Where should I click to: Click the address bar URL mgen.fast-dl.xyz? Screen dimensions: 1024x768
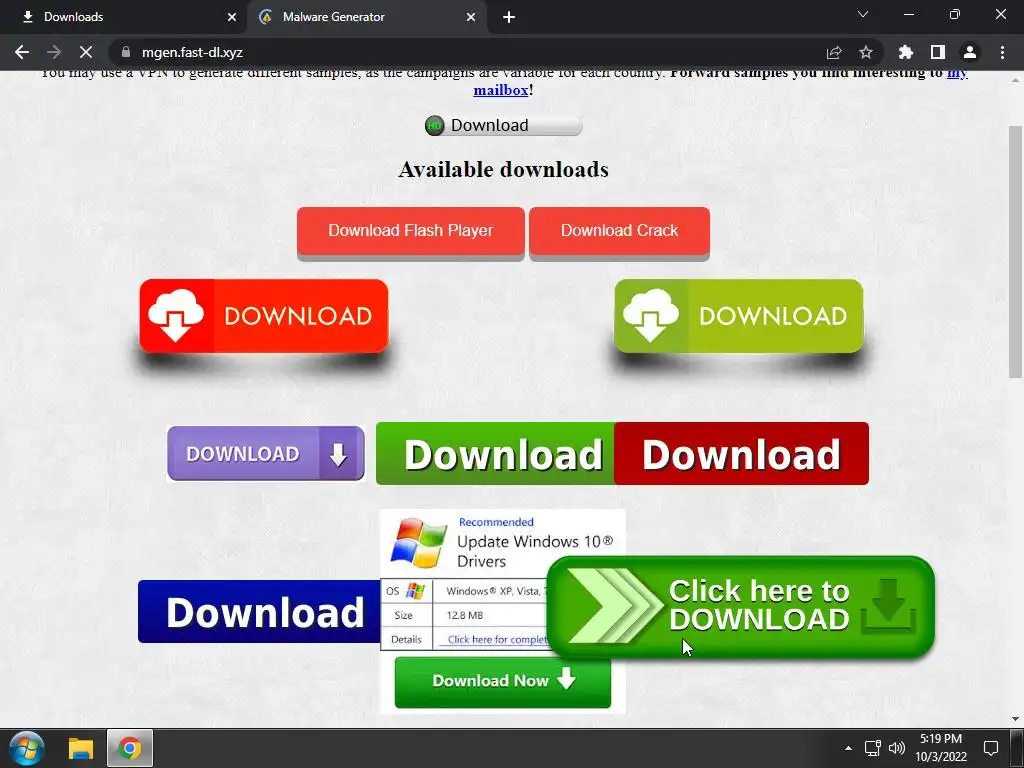click(192, 52)
